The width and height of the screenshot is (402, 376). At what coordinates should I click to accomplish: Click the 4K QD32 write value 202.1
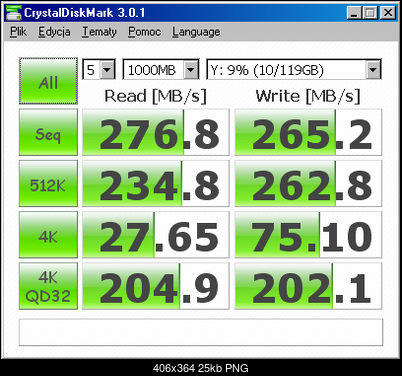click(308, 286)
